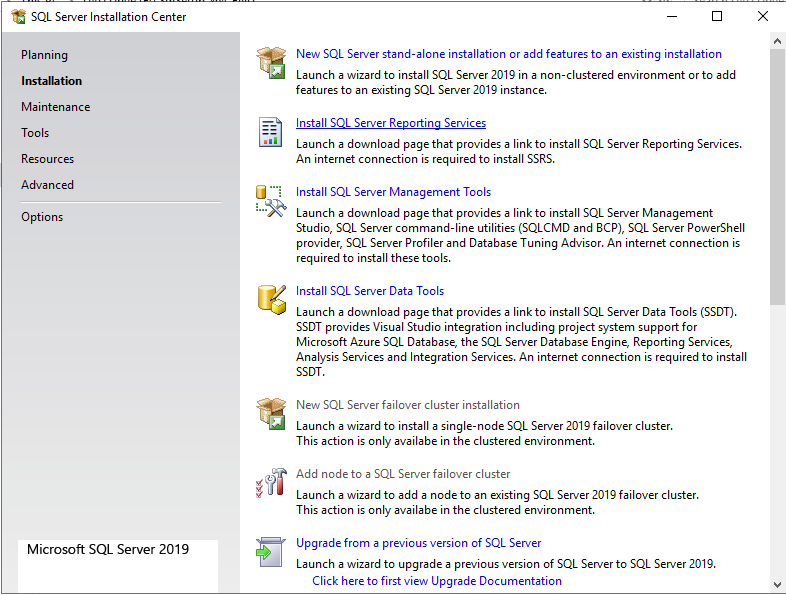The width and height of the screenshot is (786, 595).
Task: Click the scrollbar up arrow
Action: coord(777,41)
